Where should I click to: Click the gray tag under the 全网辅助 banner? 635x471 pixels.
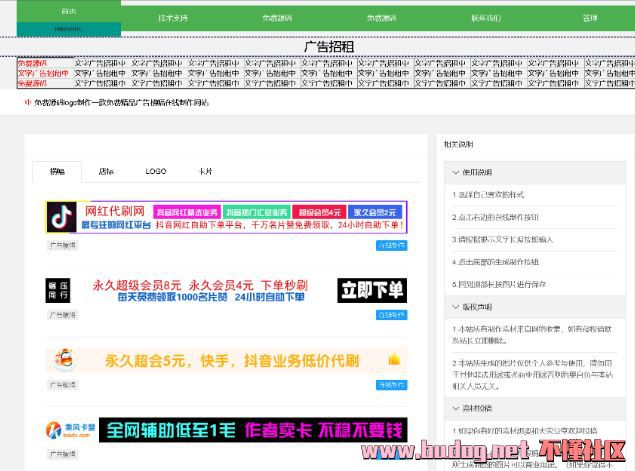62,454
